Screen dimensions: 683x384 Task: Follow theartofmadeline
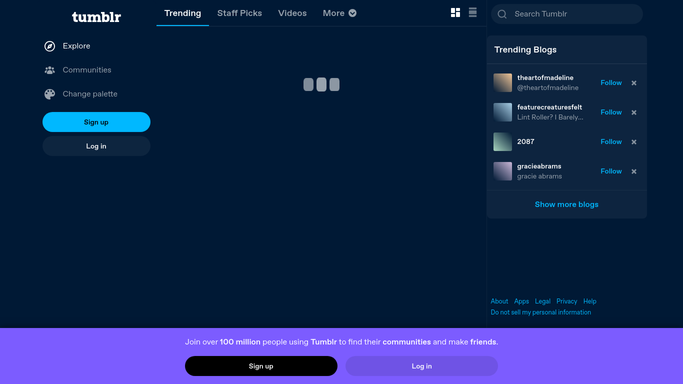611,83
